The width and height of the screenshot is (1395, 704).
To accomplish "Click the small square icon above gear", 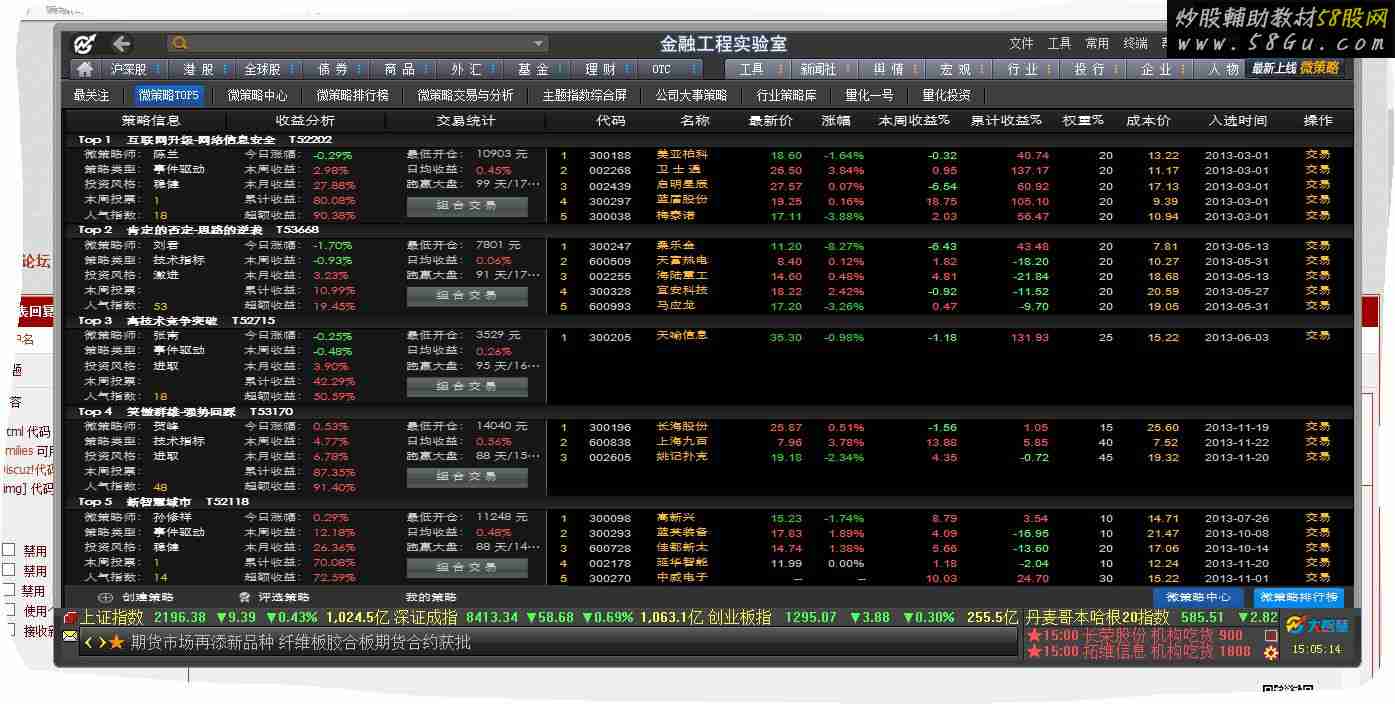I will [1271, 635].
